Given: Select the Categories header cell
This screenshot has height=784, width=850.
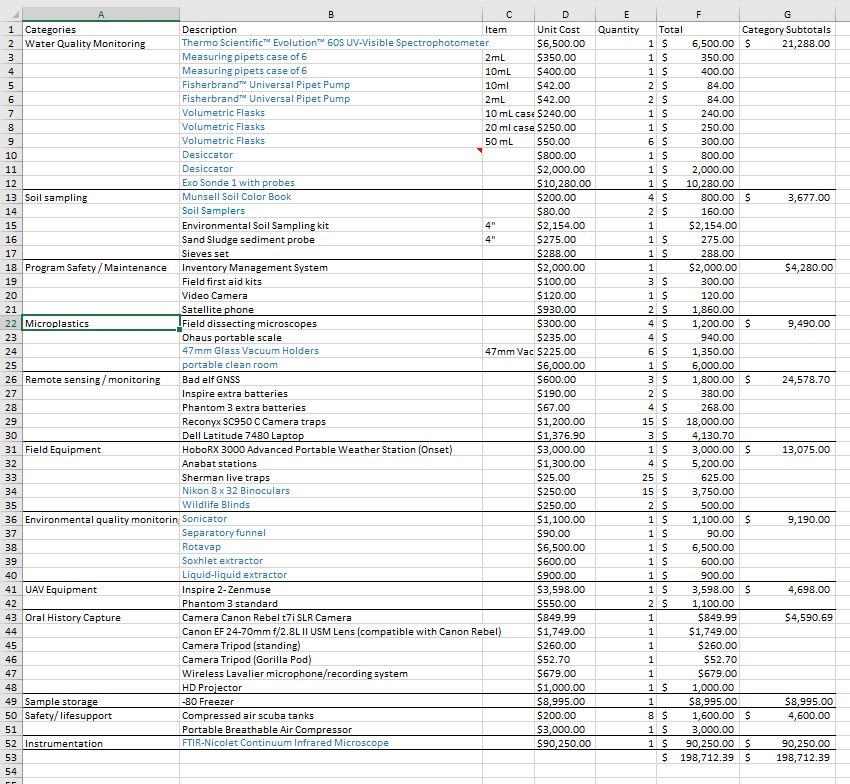Looking at the screenshot, I should [x=101, y=29].
